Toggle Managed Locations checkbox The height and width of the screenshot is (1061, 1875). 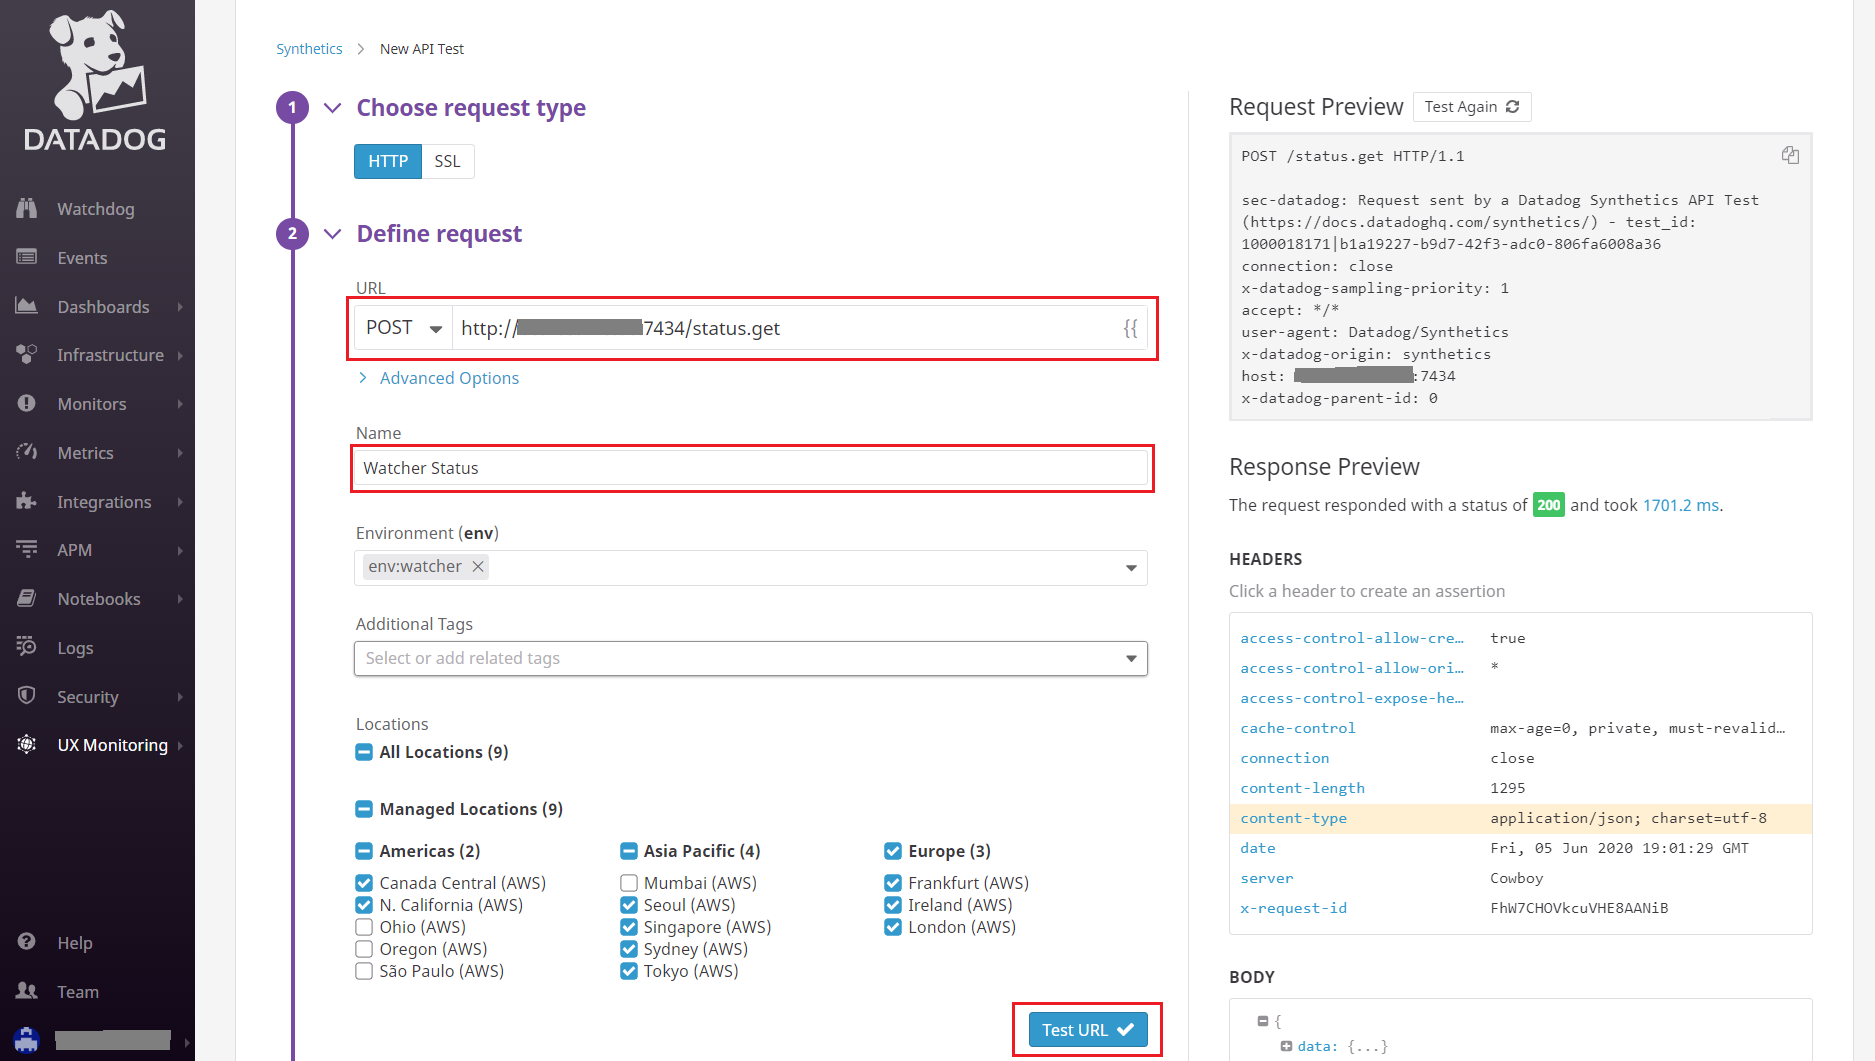[364, 809]
